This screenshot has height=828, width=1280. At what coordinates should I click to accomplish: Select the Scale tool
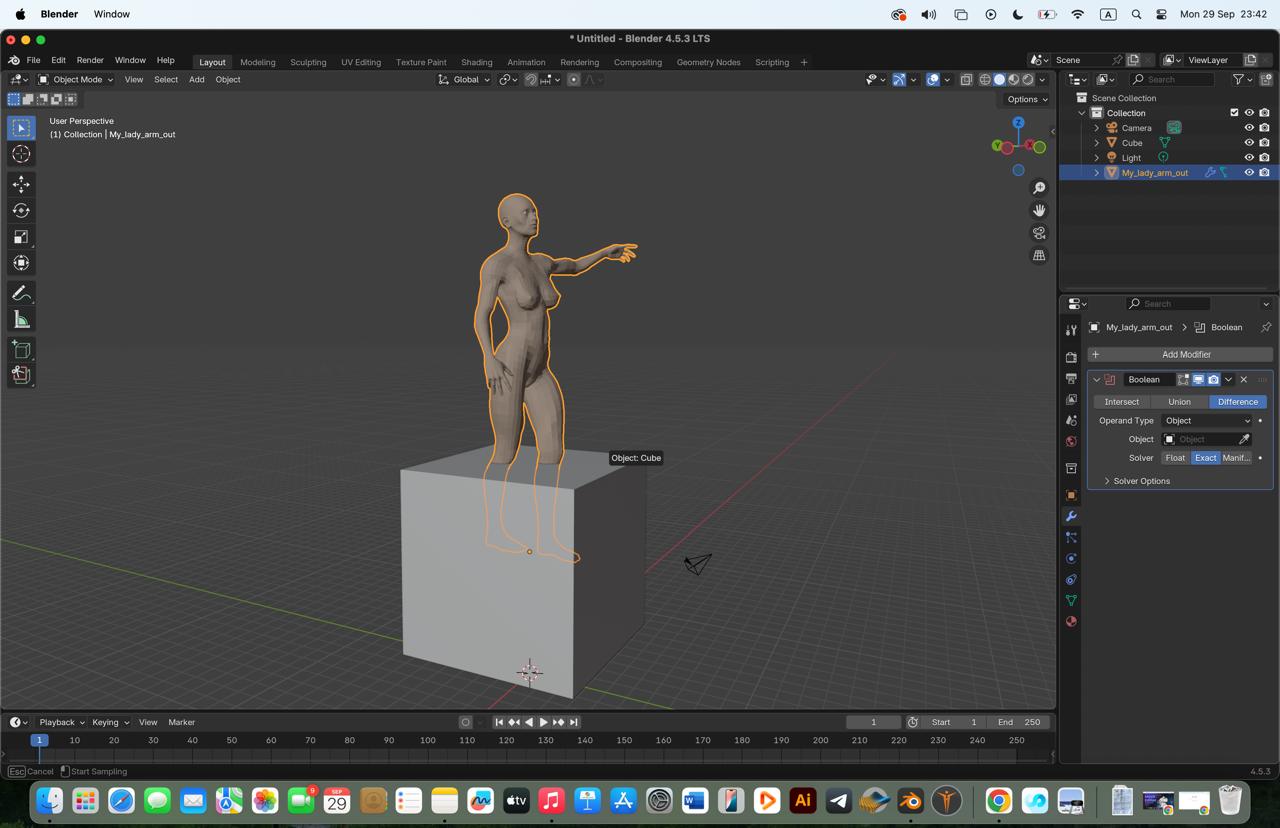pos(21,237)
